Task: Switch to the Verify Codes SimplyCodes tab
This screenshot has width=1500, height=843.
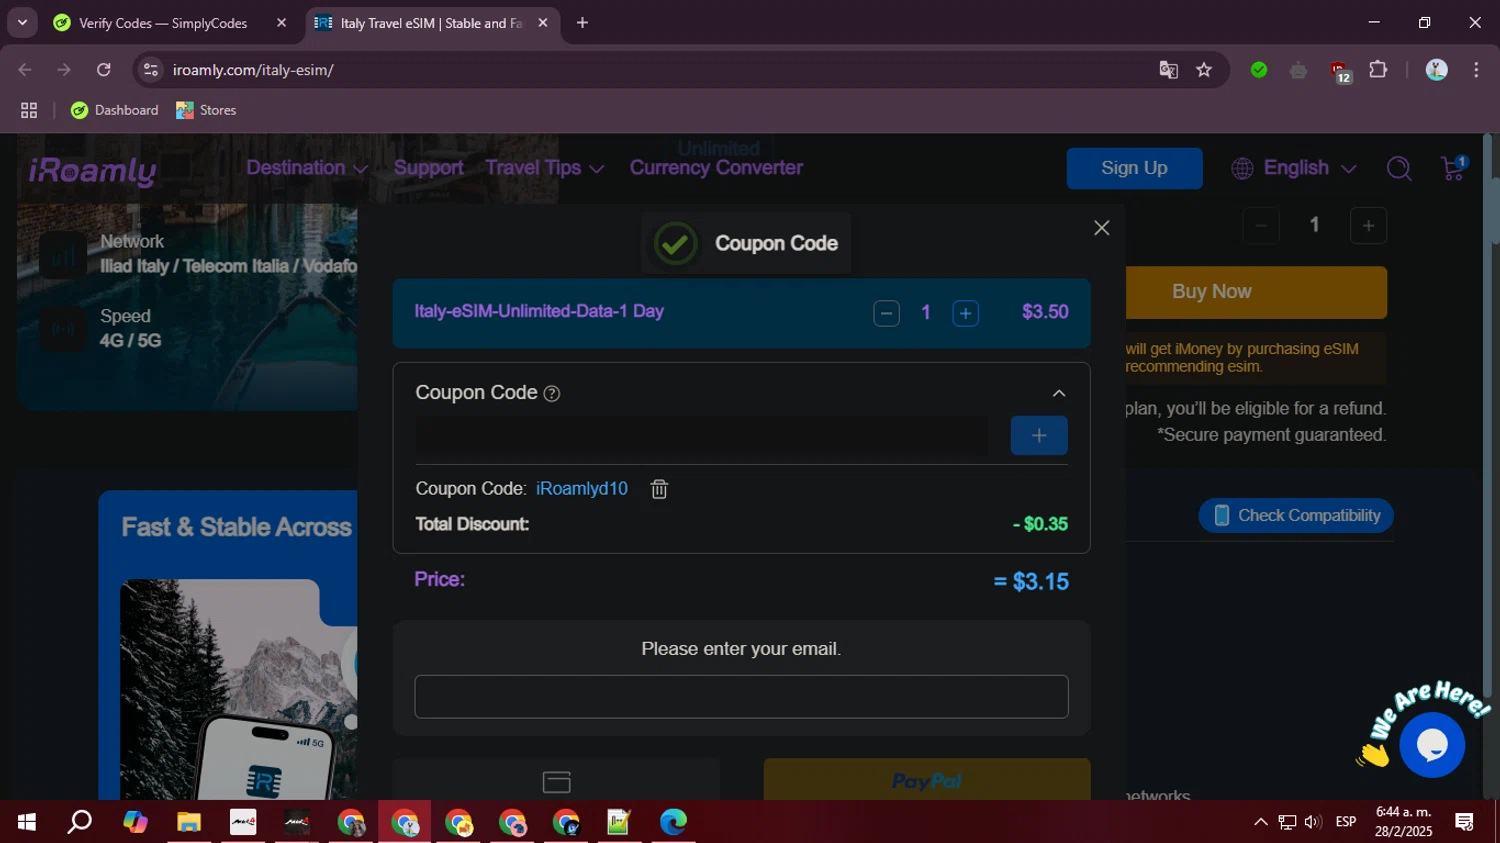Action: 162,23
